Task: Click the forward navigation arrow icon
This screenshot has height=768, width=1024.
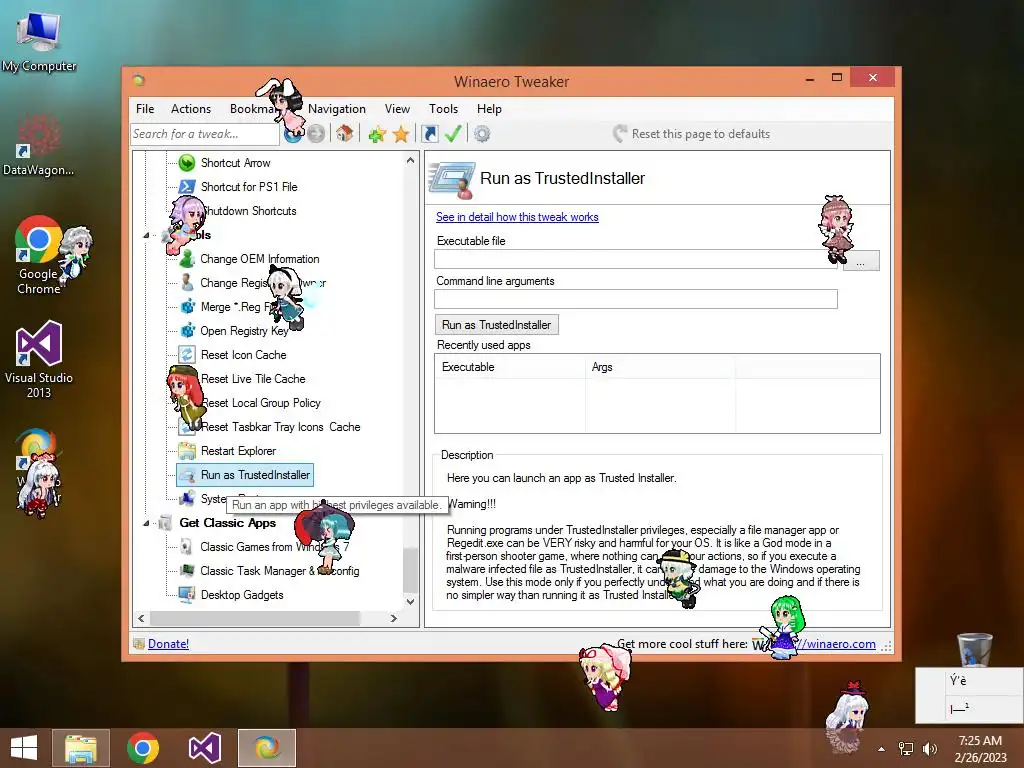Action: (316, 134)
